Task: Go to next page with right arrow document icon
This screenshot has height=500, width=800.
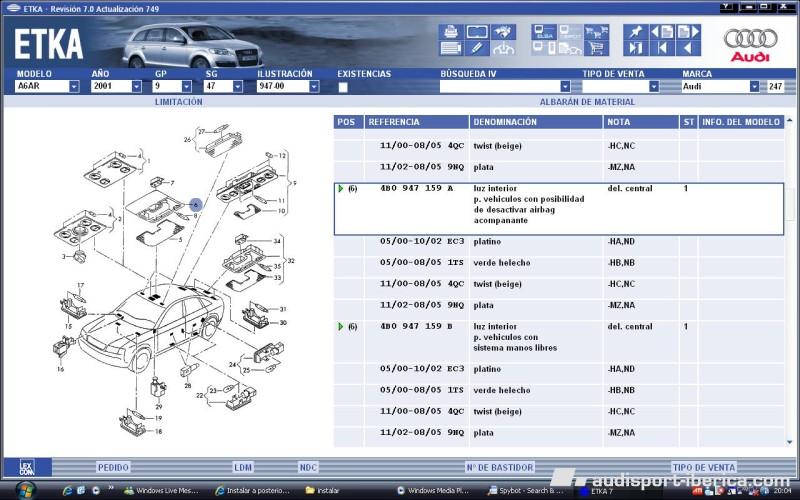Action: tap(688, 32)
